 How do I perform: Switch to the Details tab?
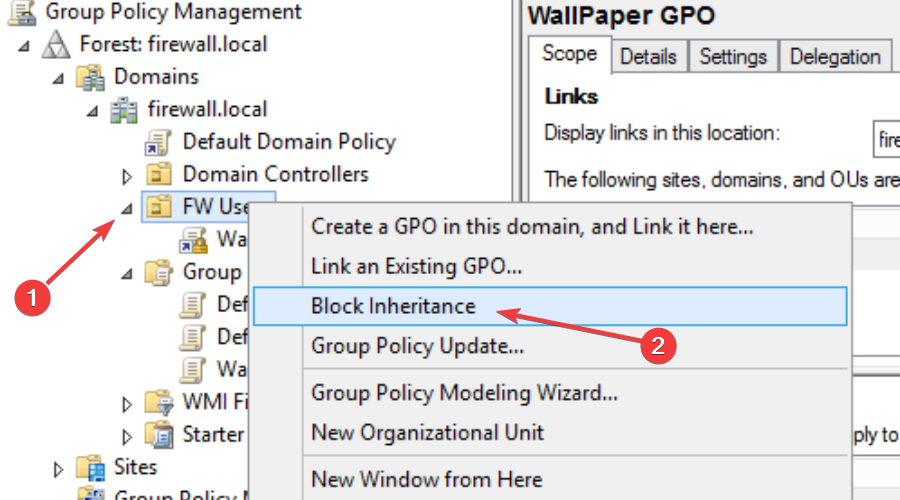coord(648,57)
